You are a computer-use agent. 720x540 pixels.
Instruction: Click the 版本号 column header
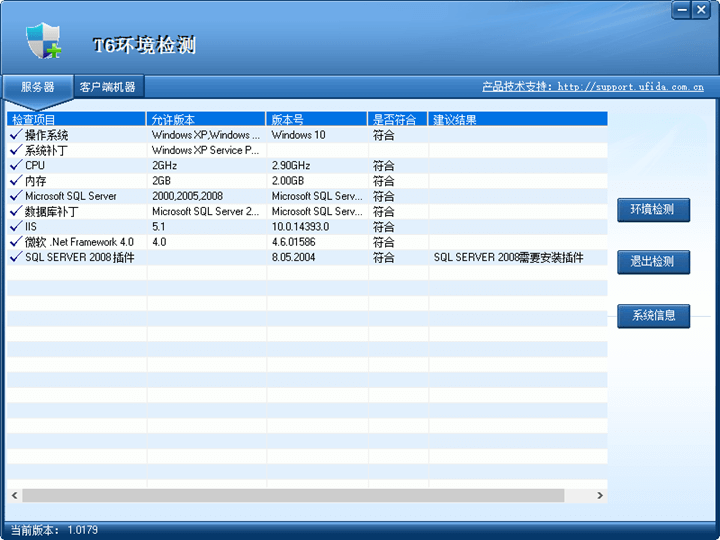(x=317, y=119)
